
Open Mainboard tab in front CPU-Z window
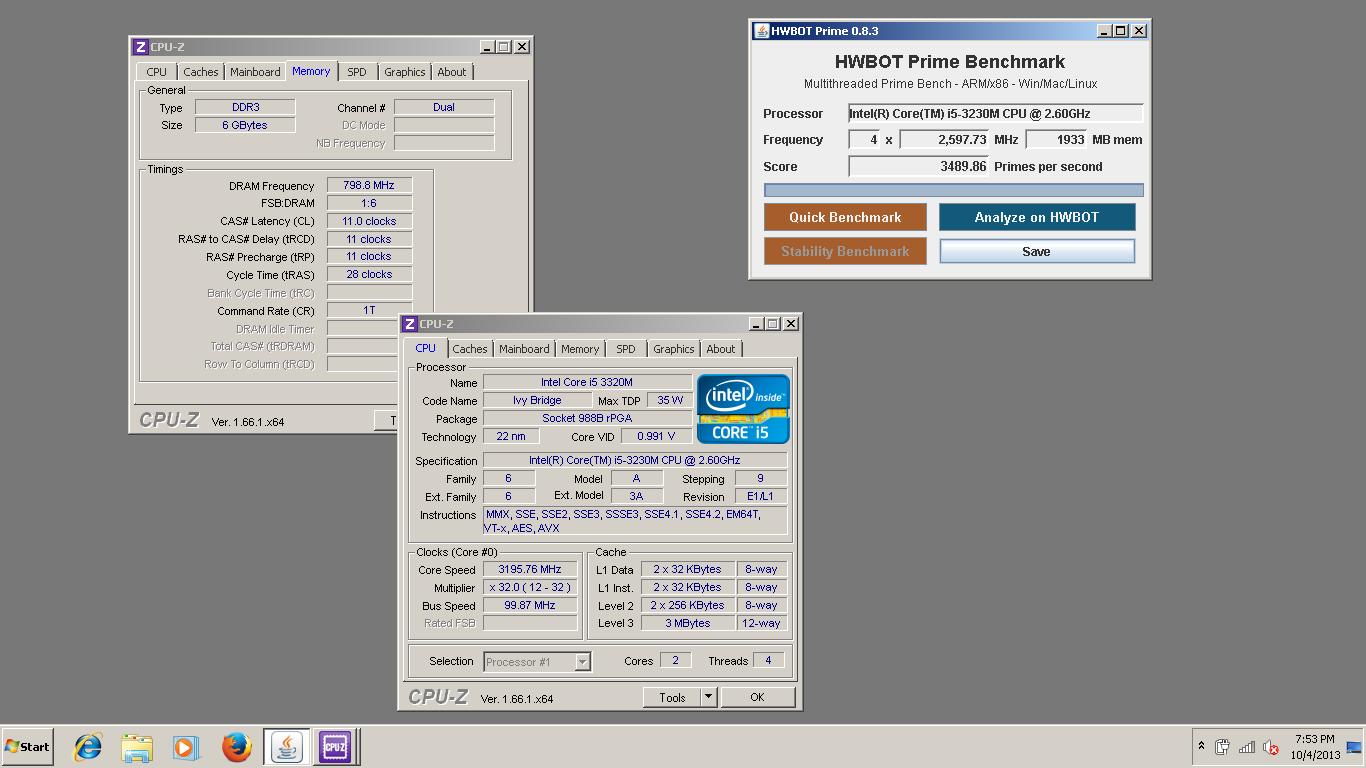[524, 349]
